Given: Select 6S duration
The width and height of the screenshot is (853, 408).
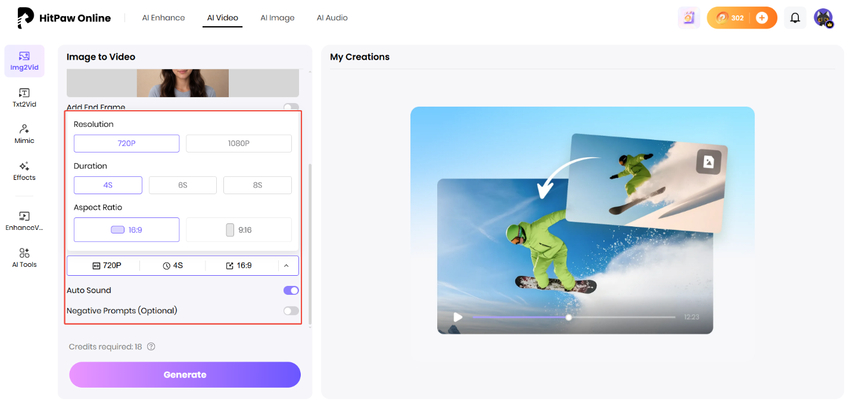Looking at the screenshot, I should coord(183,185).
